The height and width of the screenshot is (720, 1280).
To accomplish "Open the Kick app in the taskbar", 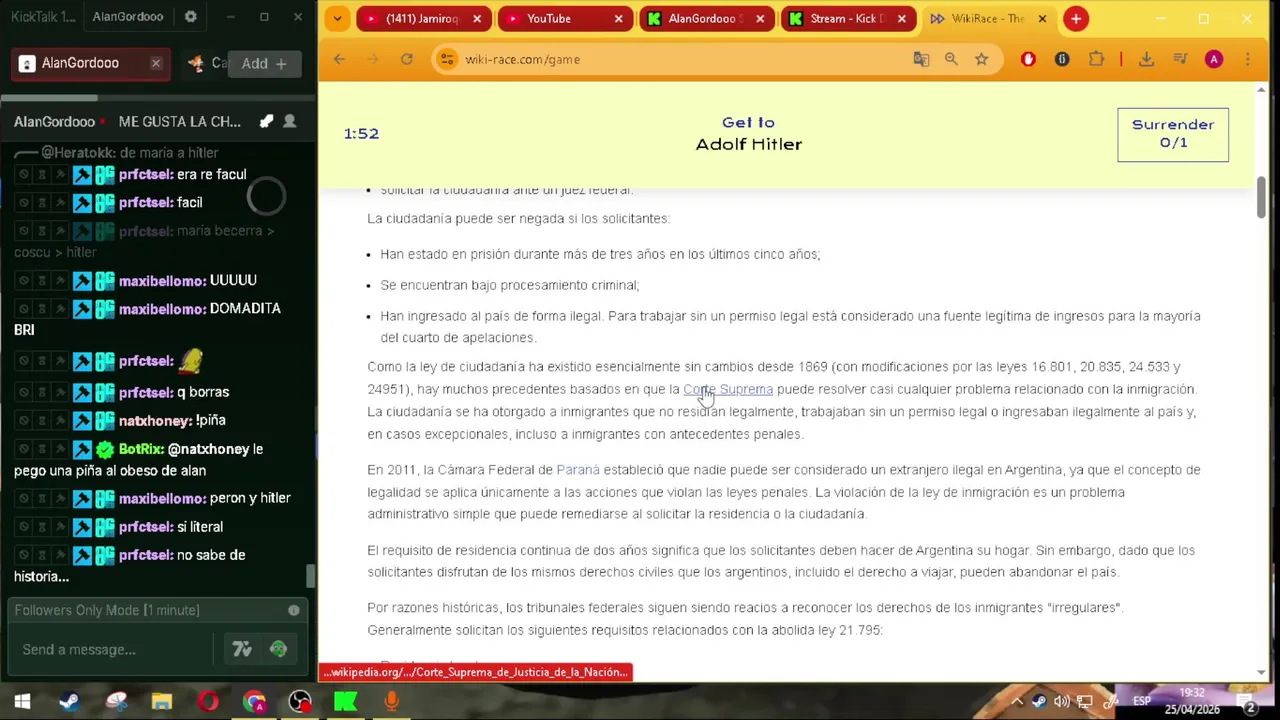I will (x=345, y=702).
